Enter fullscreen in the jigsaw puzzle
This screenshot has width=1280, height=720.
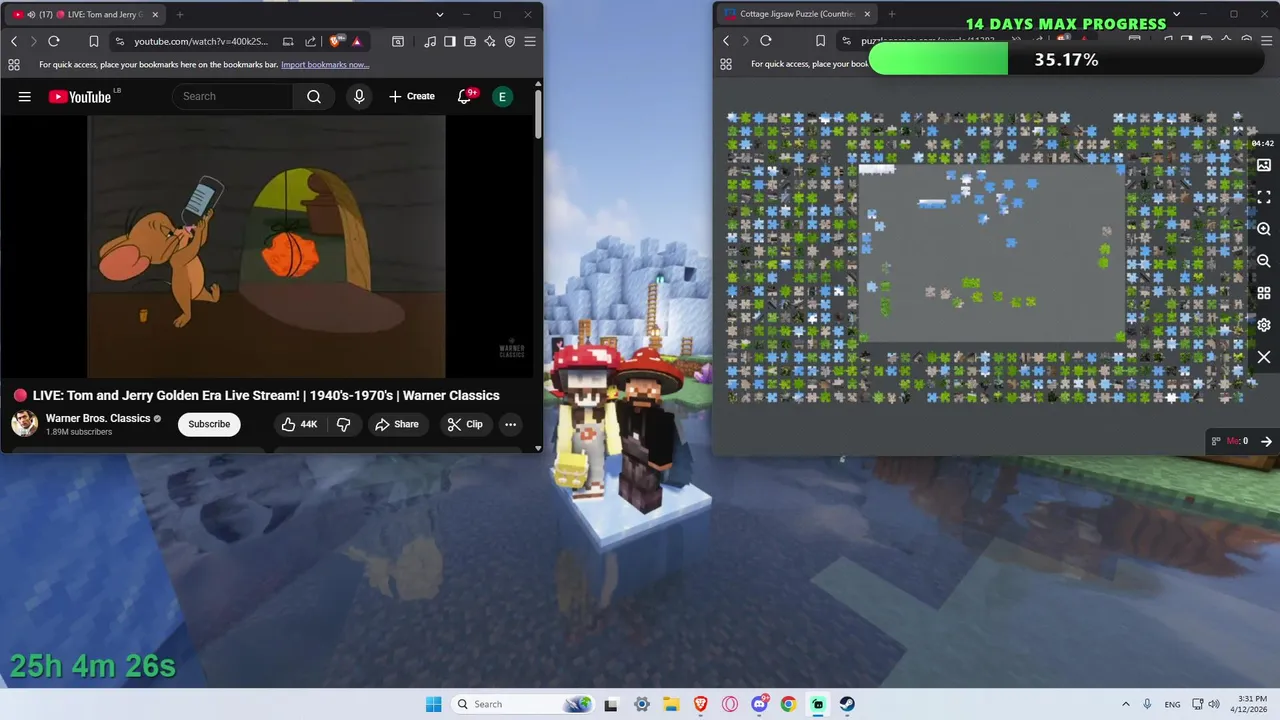click(1264, 197)
